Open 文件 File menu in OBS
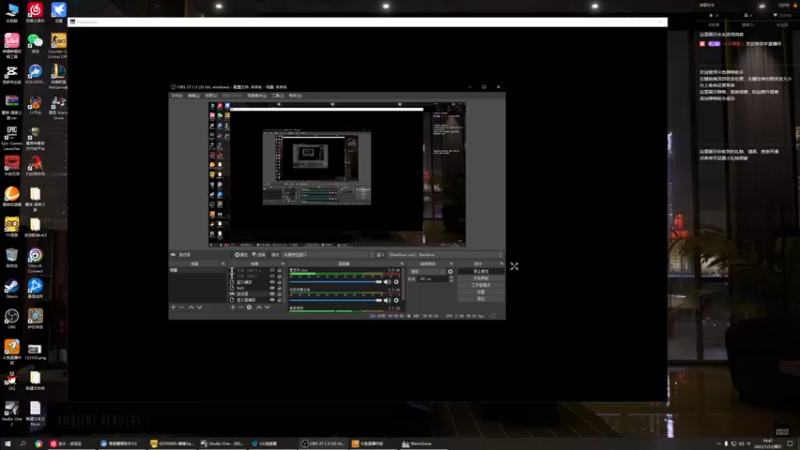 (177, 95)
